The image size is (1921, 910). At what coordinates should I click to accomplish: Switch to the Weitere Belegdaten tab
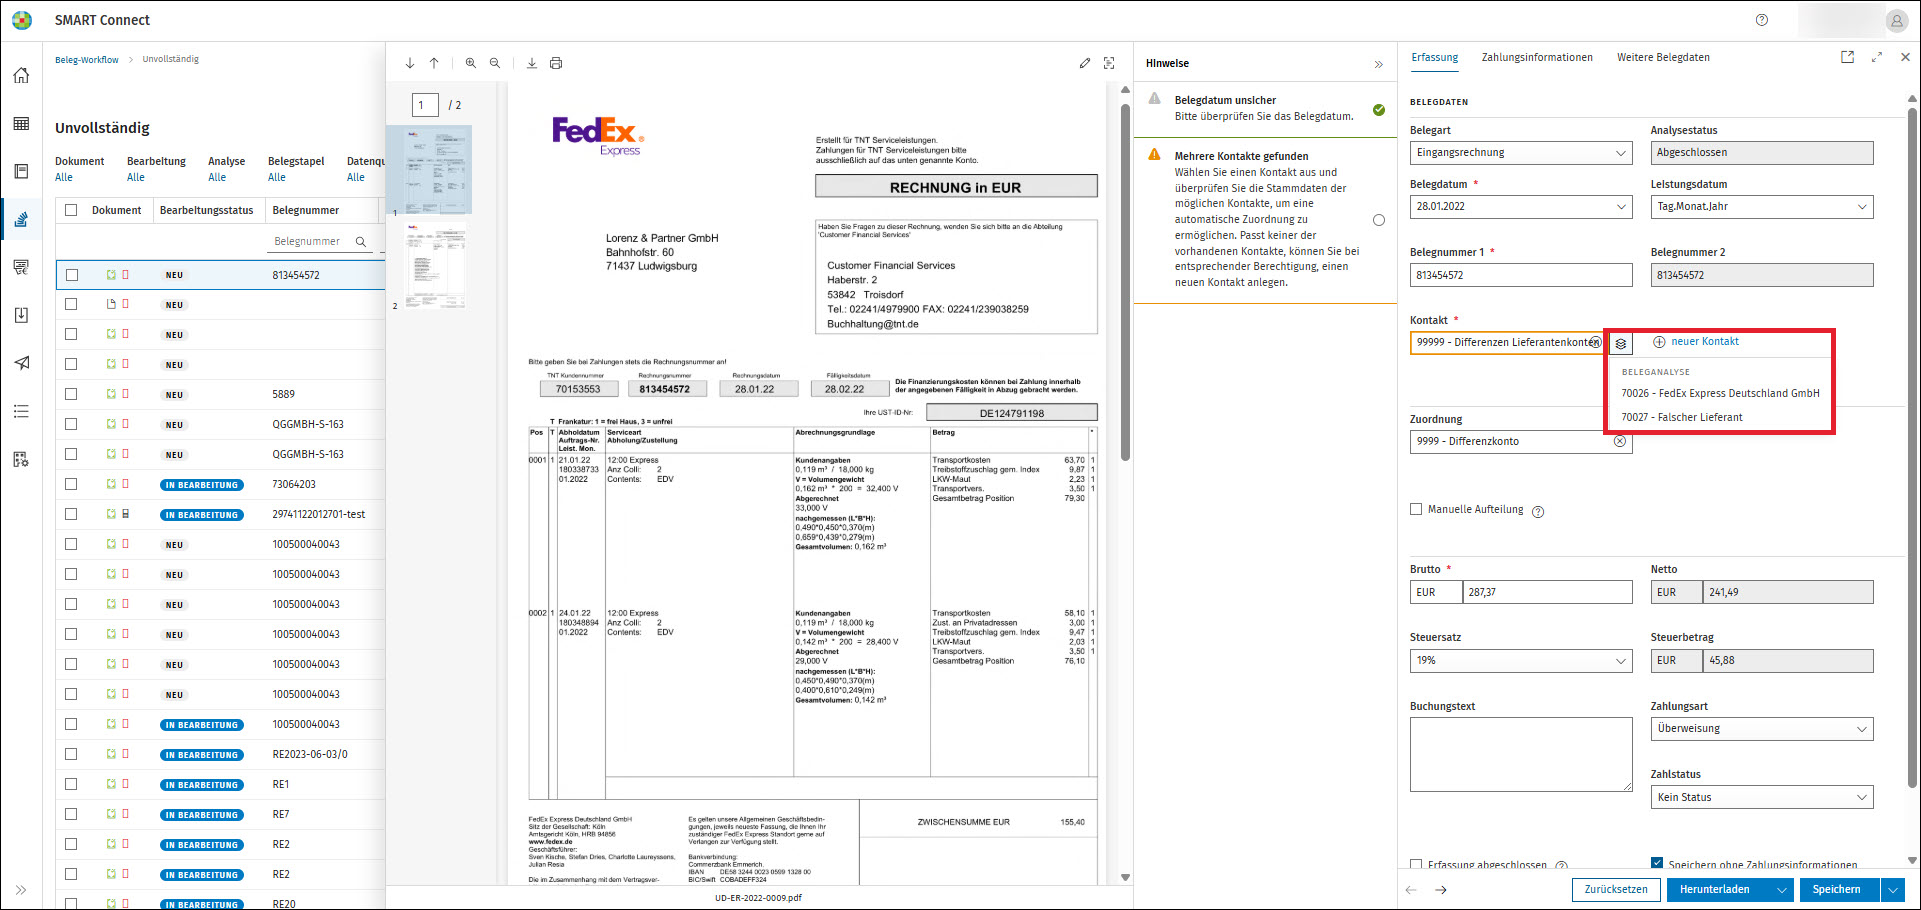[x=1663, y=58]
